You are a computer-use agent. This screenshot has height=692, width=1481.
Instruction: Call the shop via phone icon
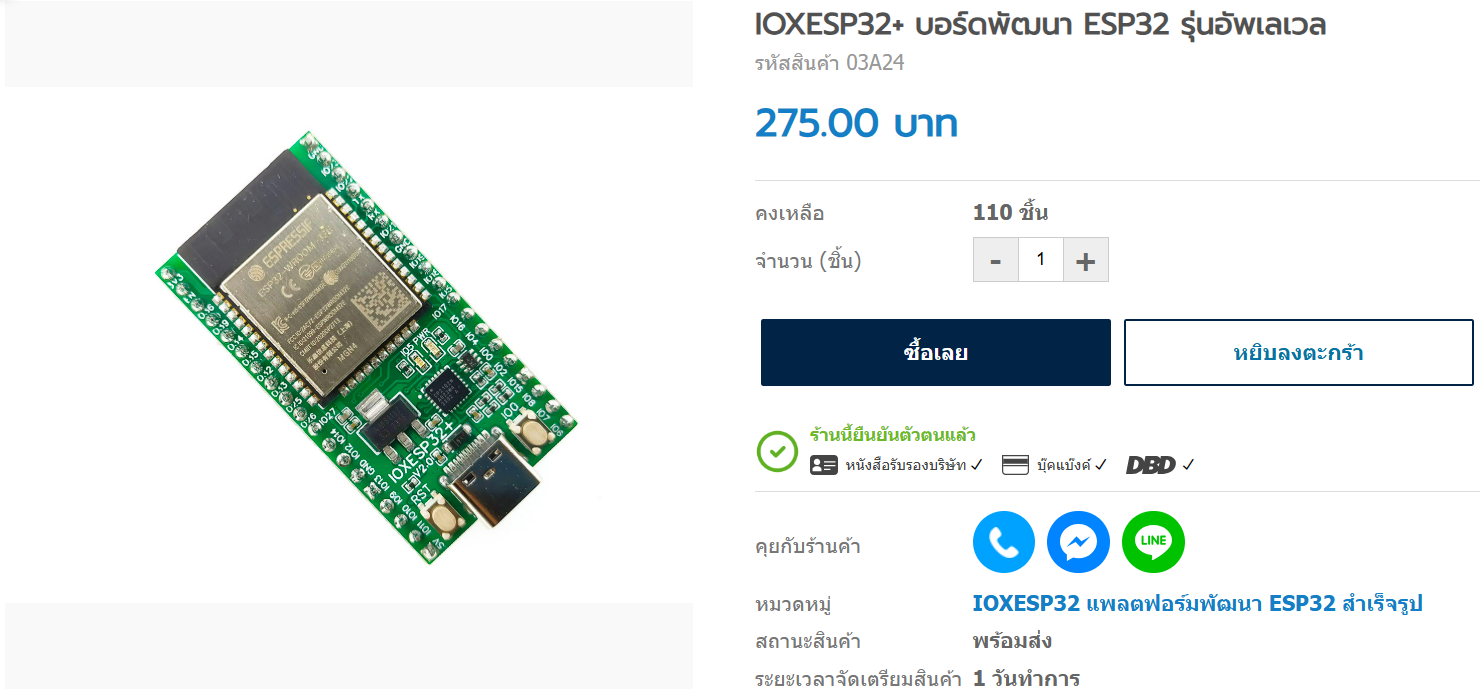[1004, 542]
